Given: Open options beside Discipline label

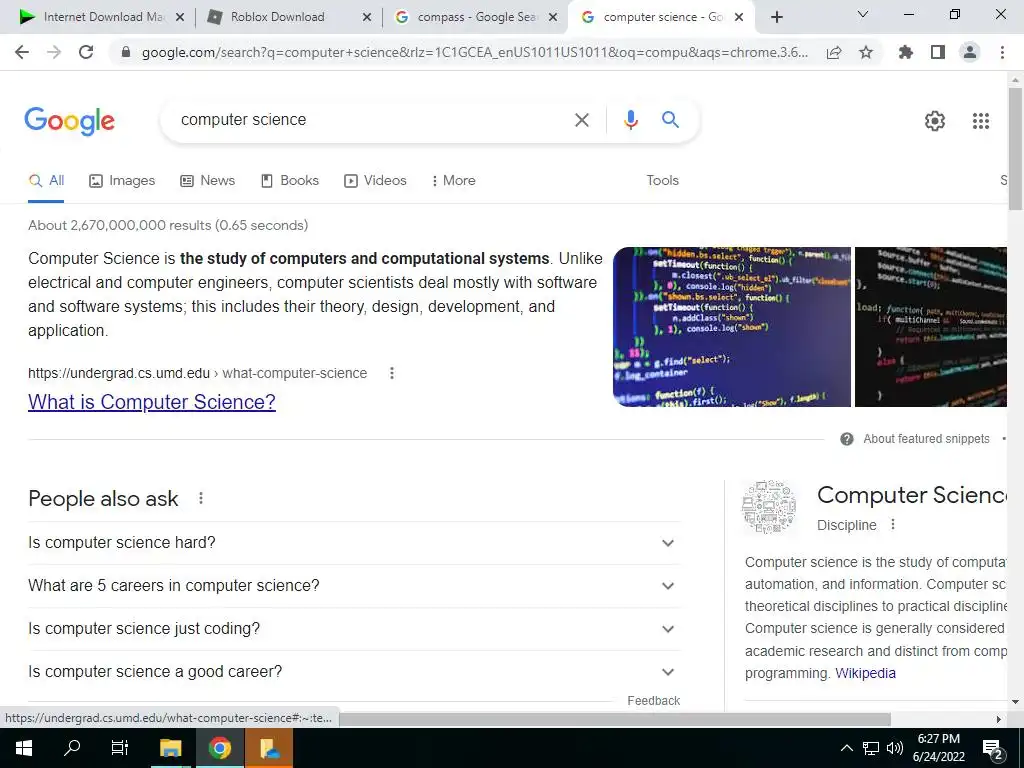Looking at the screenshot, I should coord(893,524).
